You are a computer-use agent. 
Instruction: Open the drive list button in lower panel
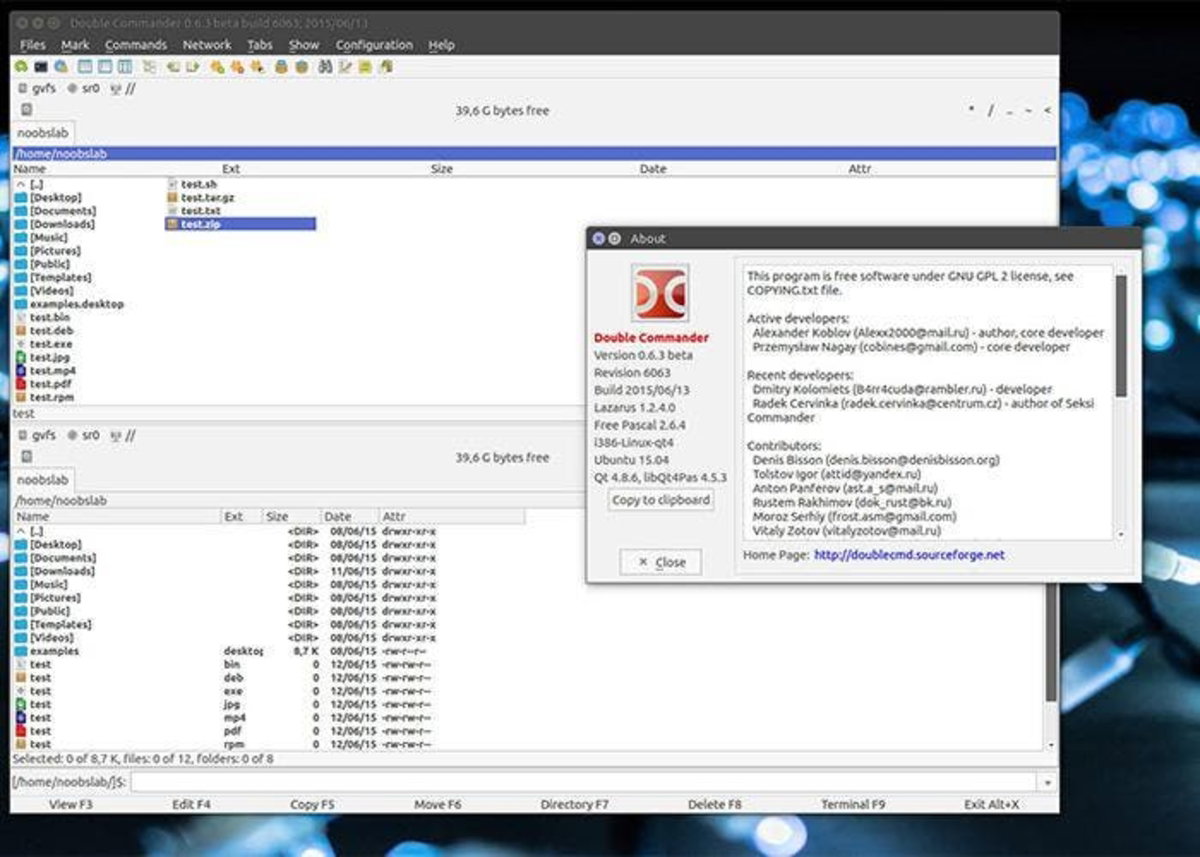[x=26, y=457]
